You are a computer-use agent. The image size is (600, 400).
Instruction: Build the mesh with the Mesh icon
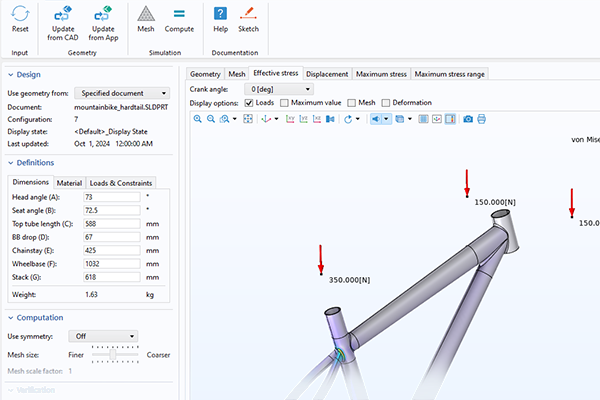[146, 15]
